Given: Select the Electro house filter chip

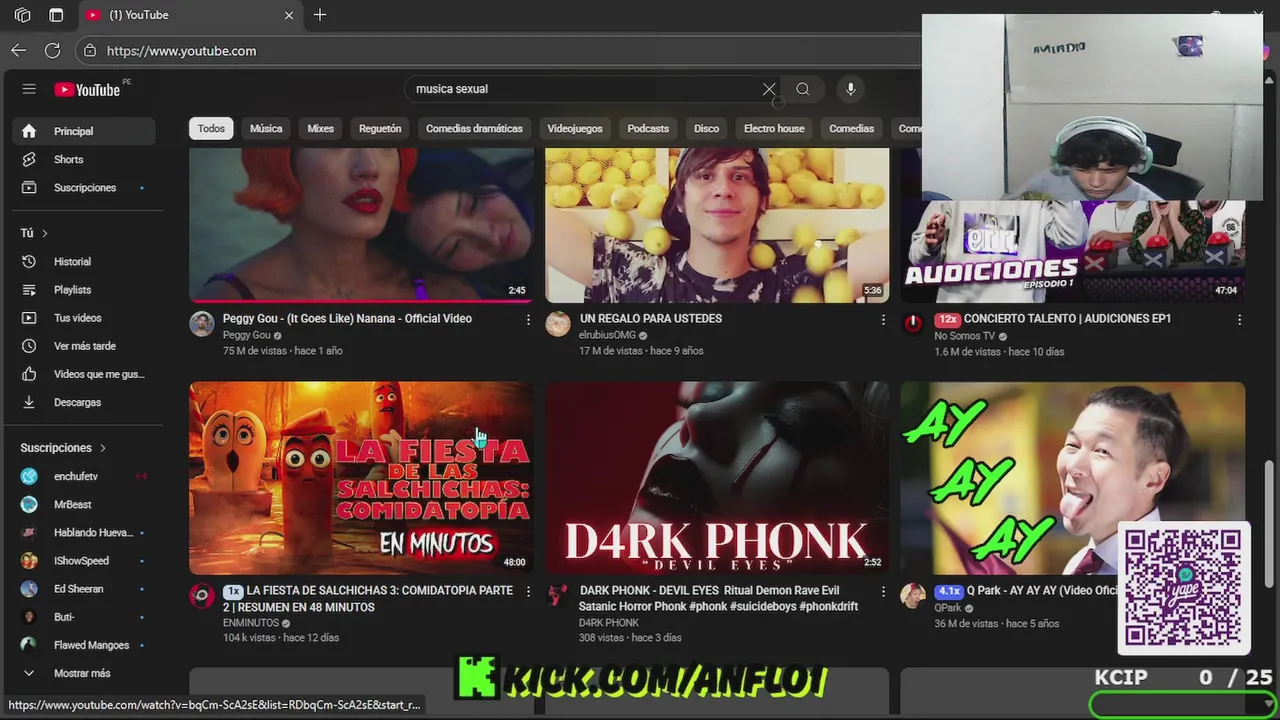Looking at the screenshot, I should pyautogui.click(x=774, y=128).
